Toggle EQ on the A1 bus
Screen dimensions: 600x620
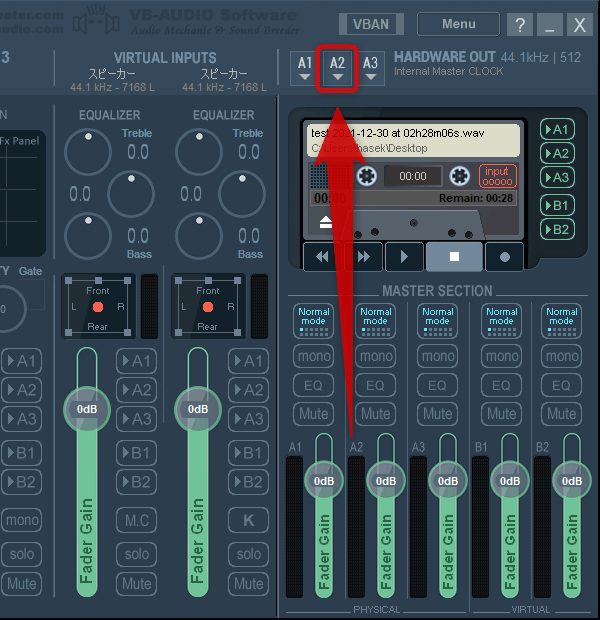tap(313, 385)
